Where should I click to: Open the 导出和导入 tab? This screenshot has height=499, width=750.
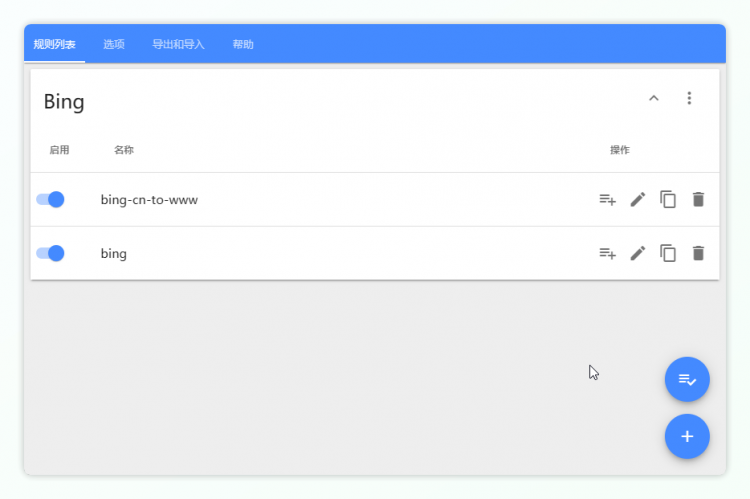(178, 44)
